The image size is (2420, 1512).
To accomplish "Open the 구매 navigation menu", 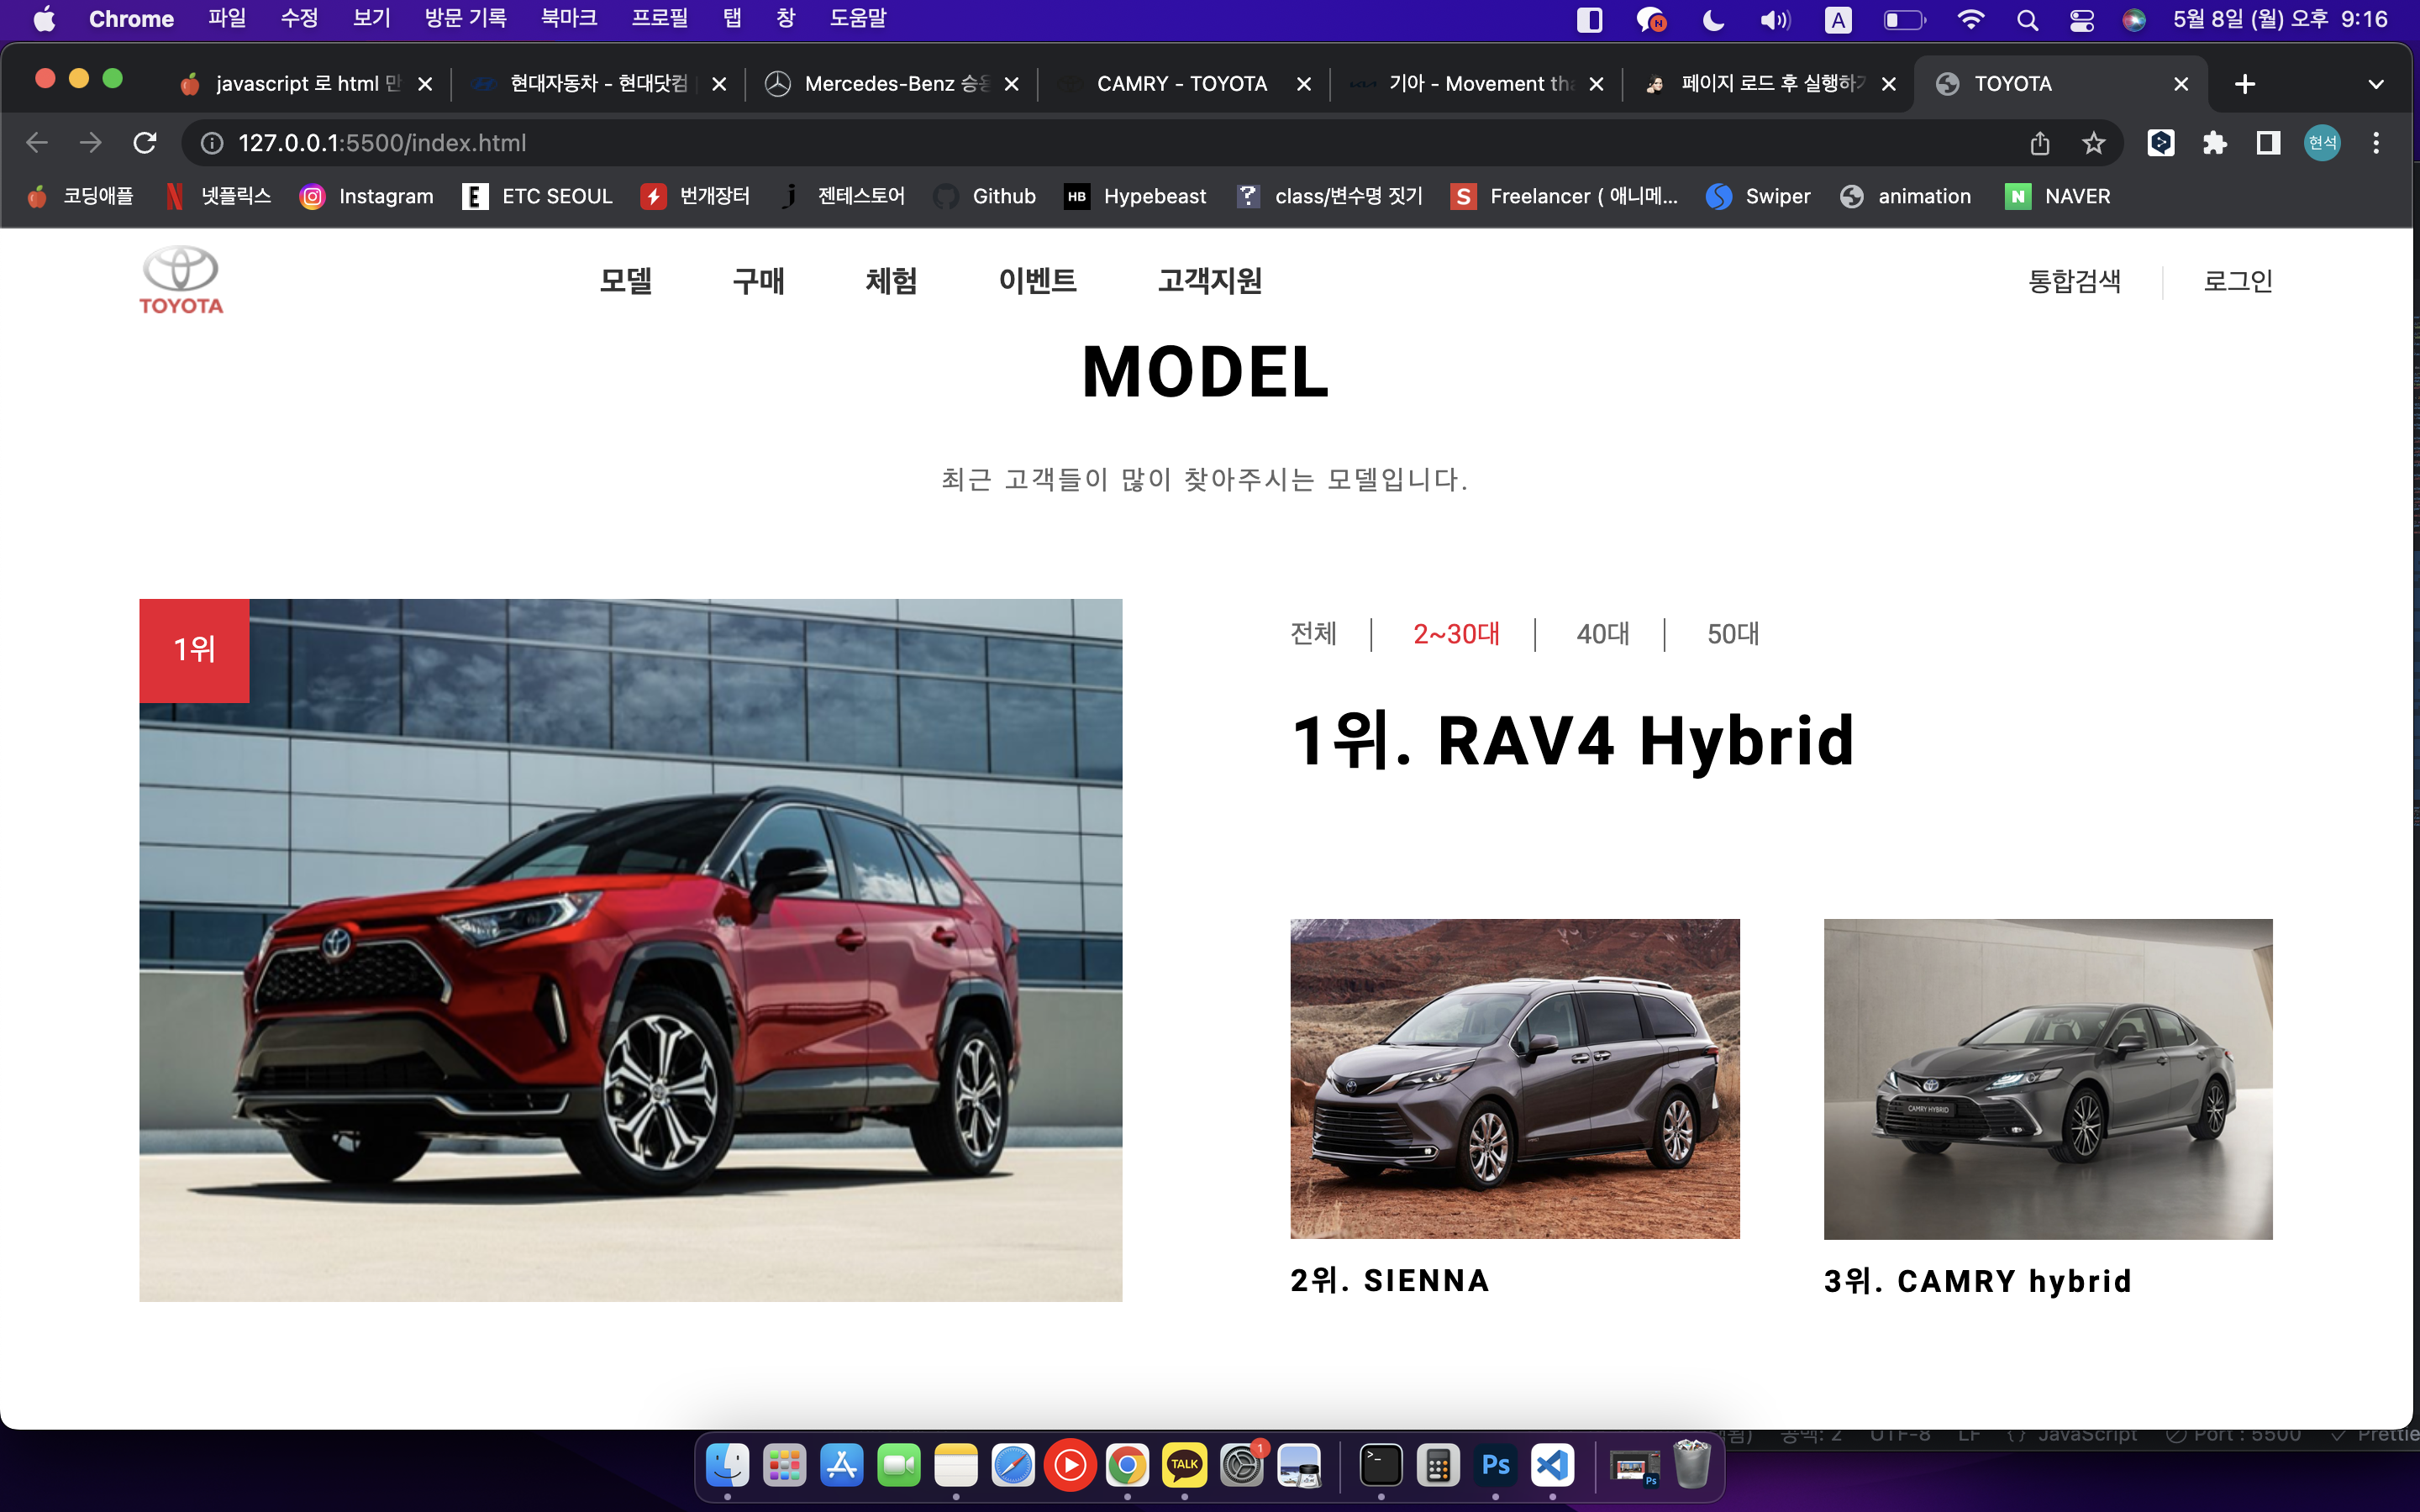I will (758, 281).
